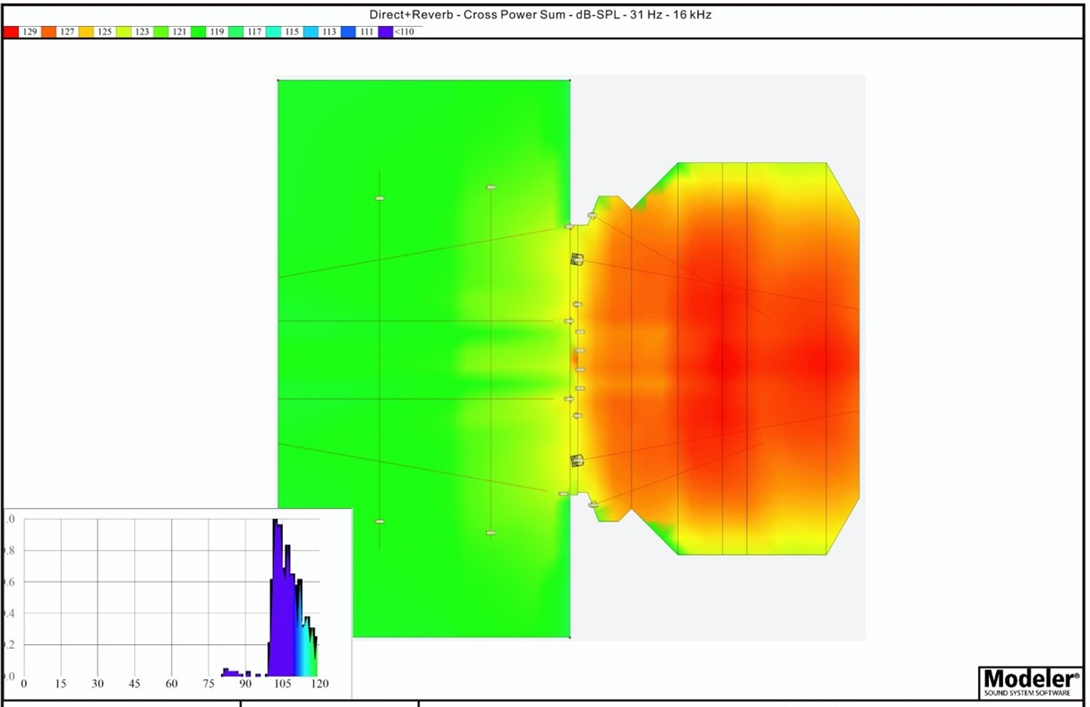Image resolution: width=1090 pixels, height=707 pixels.
Task: Click the top-left speaker in green area
Action: [x=380, y=199]
